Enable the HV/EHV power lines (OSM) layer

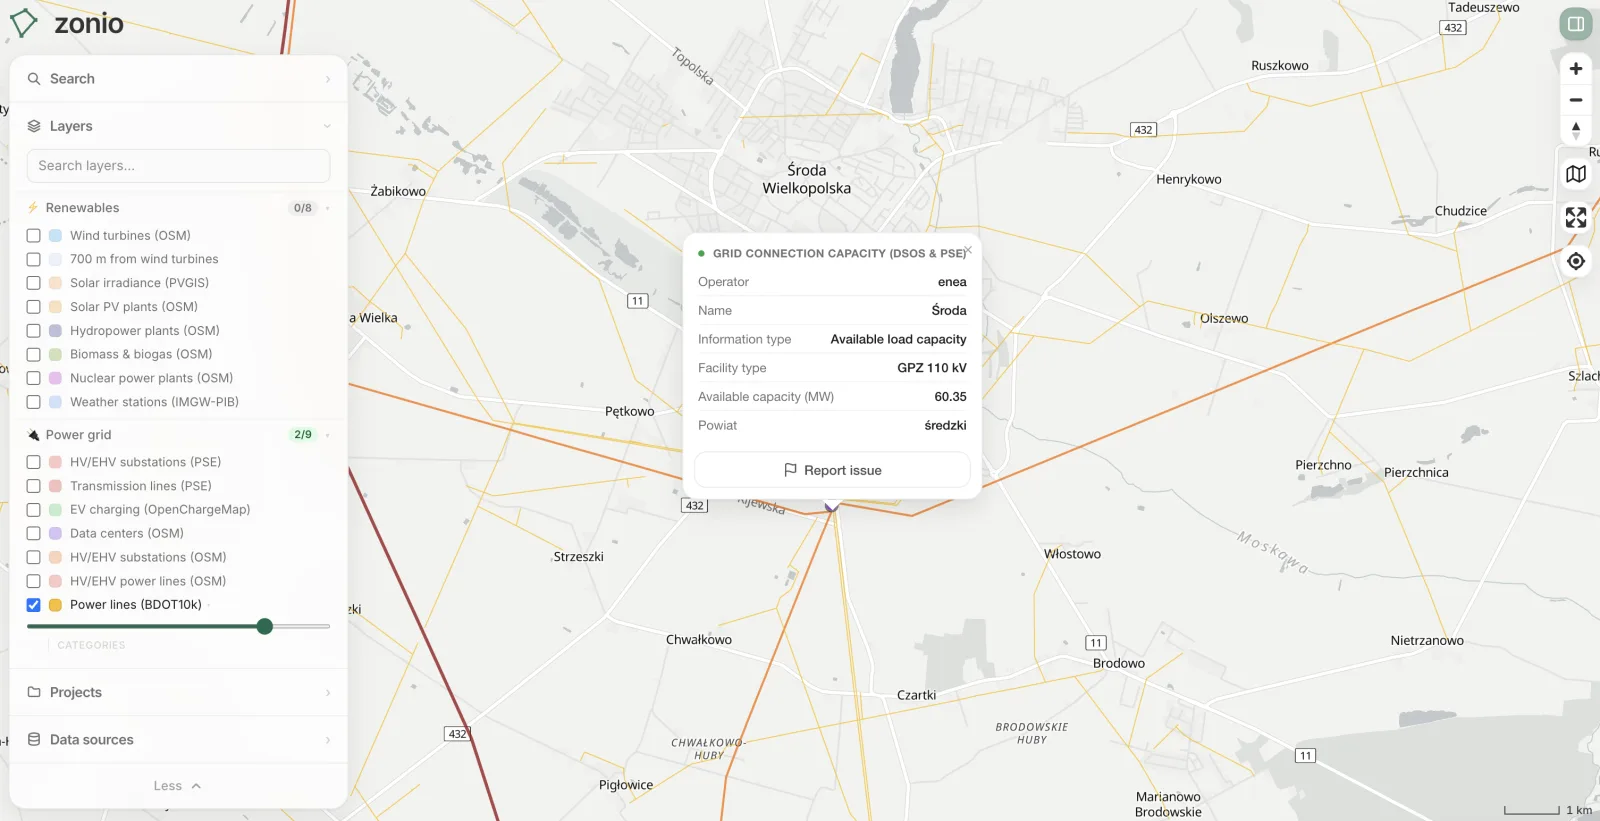point(34,581)
